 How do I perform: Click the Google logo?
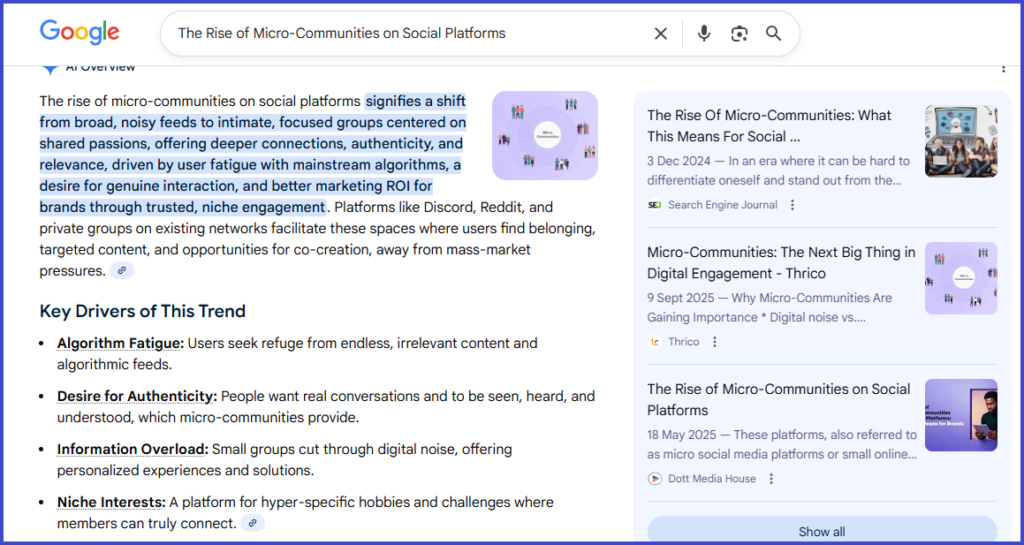pos(80,32)
